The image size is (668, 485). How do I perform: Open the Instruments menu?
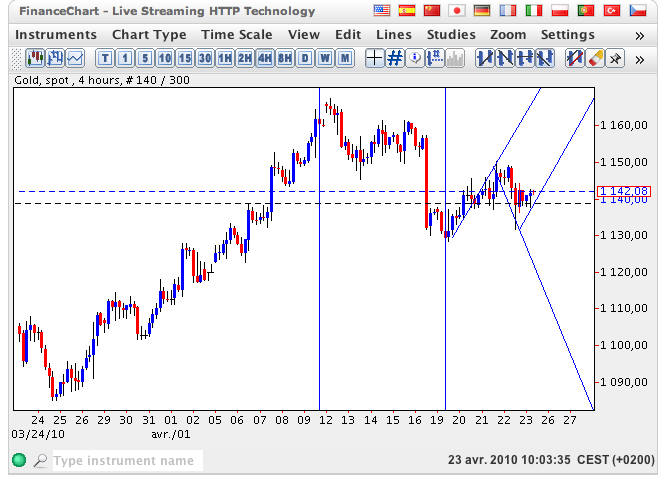pos(57,35)
